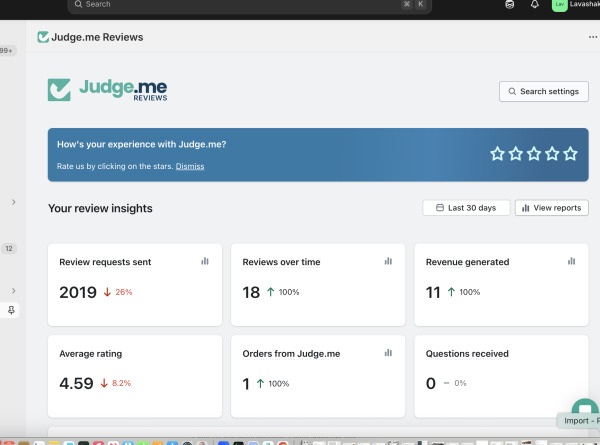Rate Judge.me five stars

[x=570, y=154]
